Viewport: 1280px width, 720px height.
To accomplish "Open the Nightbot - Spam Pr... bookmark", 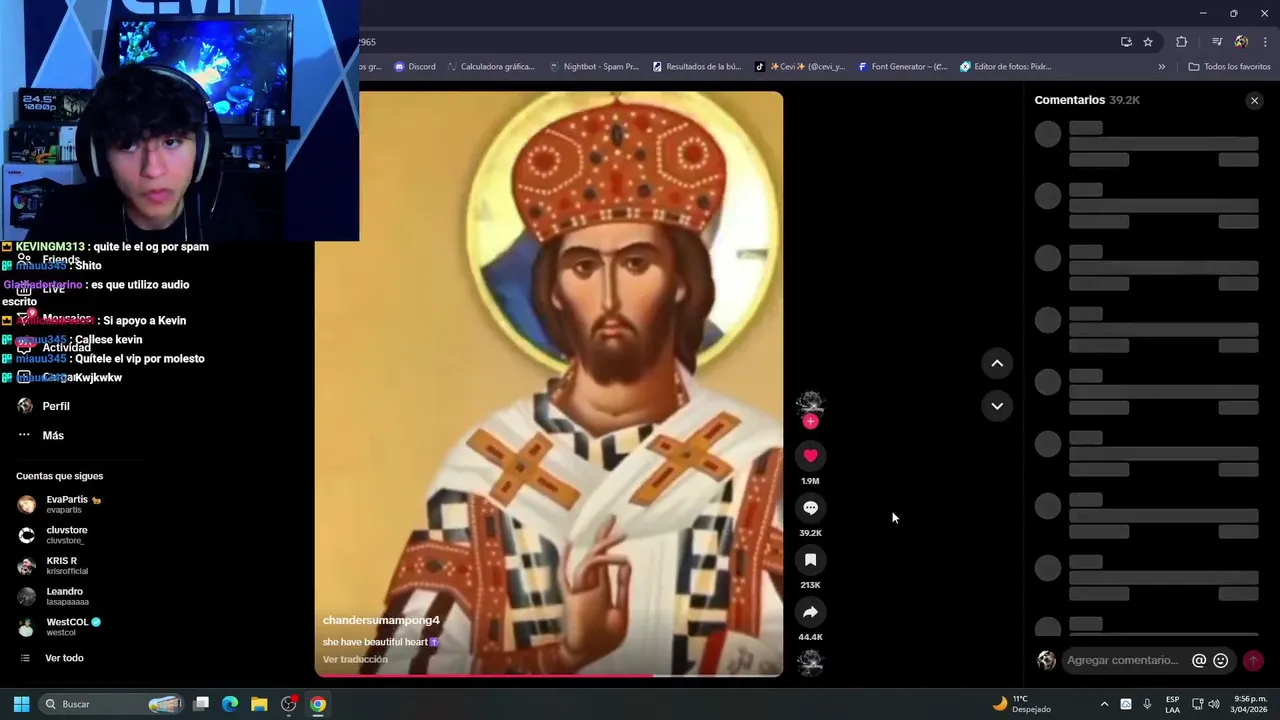I will pyautogui.click(x=594, y=67).
